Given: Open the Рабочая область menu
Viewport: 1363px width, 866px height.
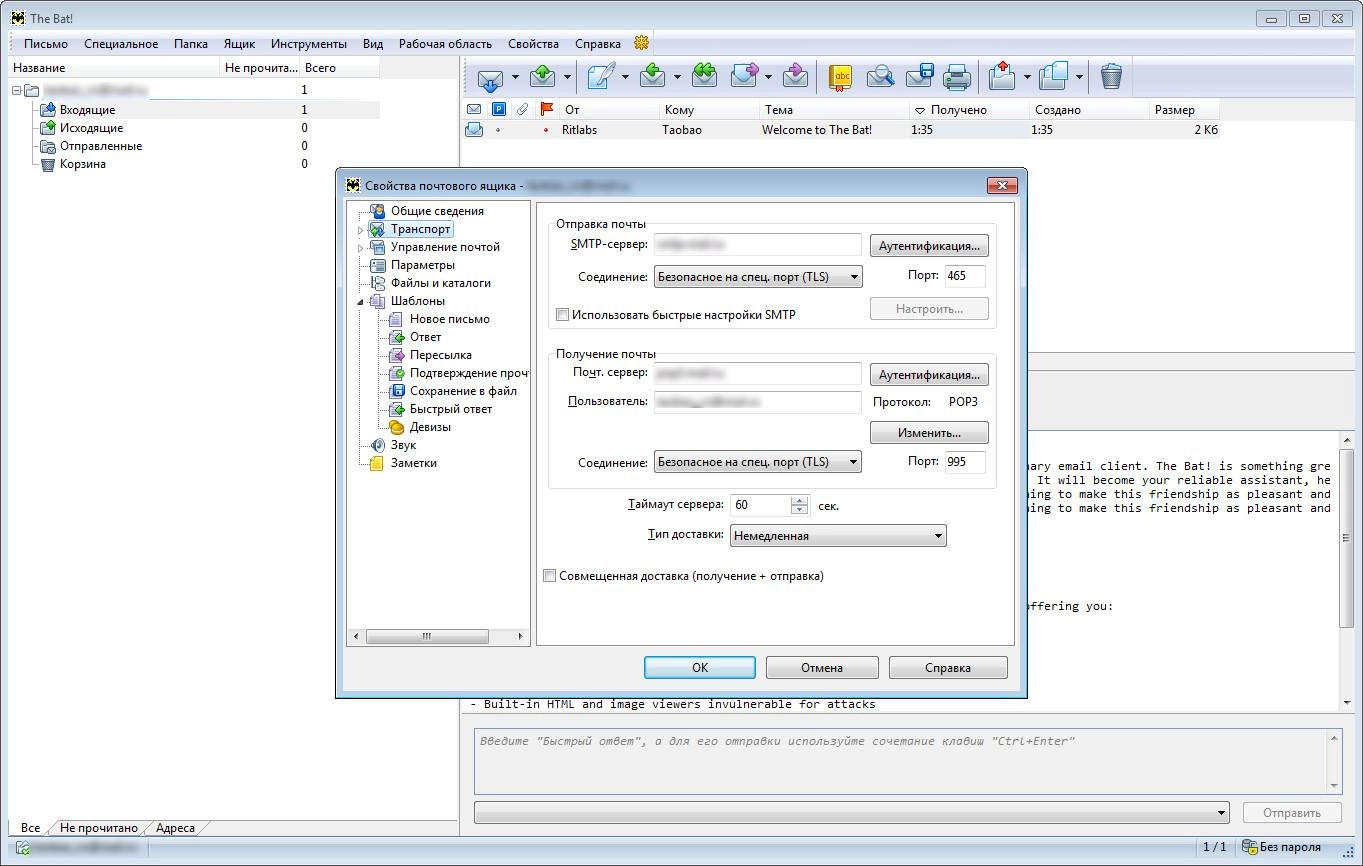Looking at the screenshot, I should [x=445, y=43].
